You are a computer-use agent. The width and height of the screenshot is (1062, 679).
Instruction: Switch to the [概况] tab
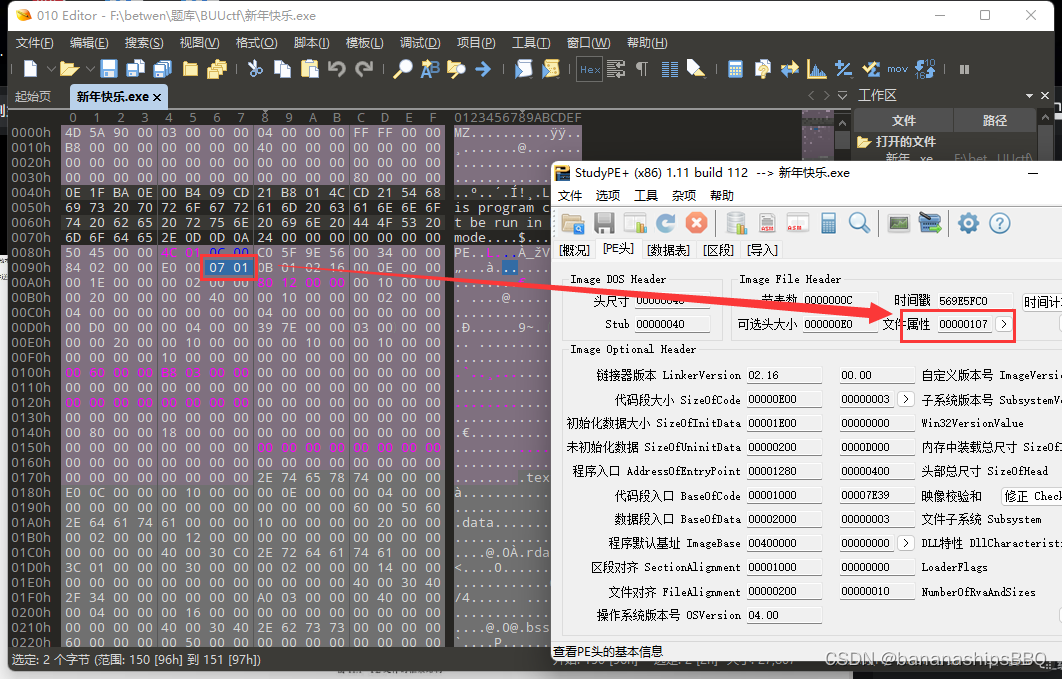(x=575, y=250)
